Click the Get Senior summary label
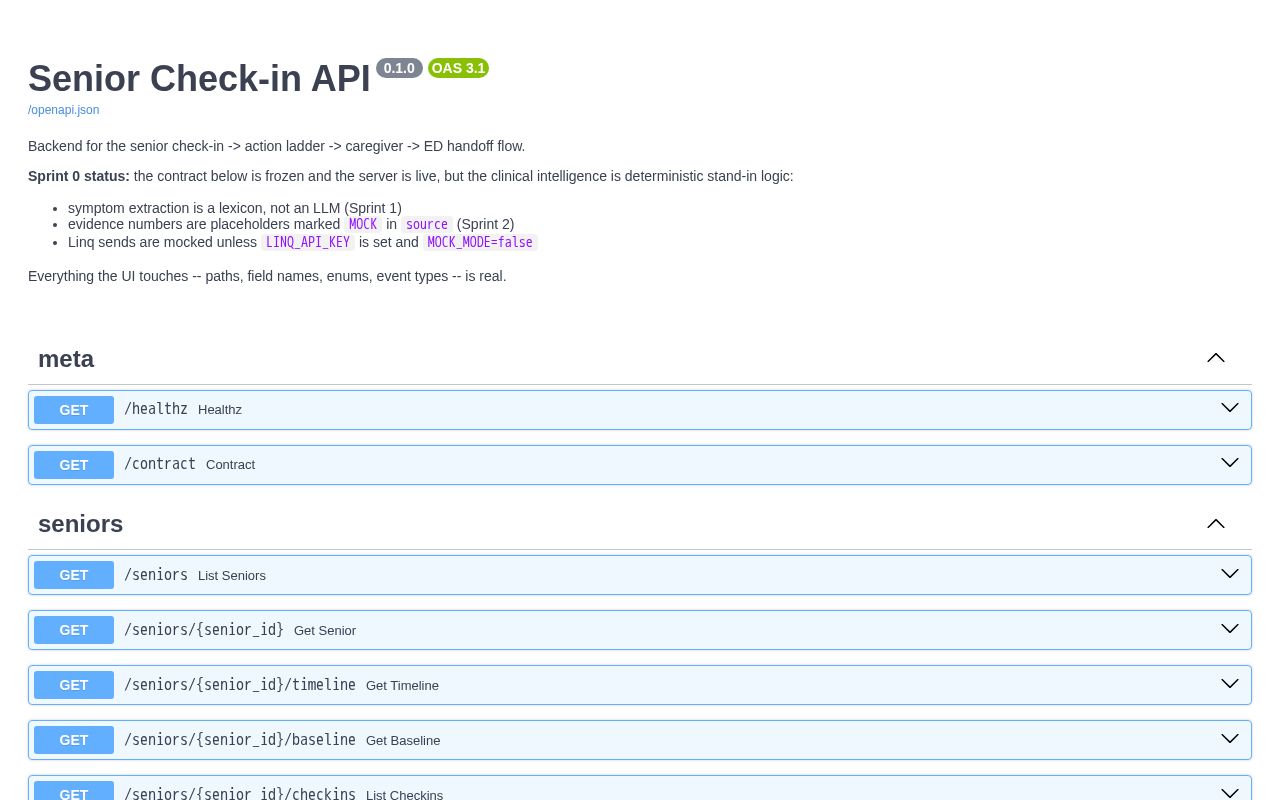The image size is (1280, 800). tap(325, 631)
